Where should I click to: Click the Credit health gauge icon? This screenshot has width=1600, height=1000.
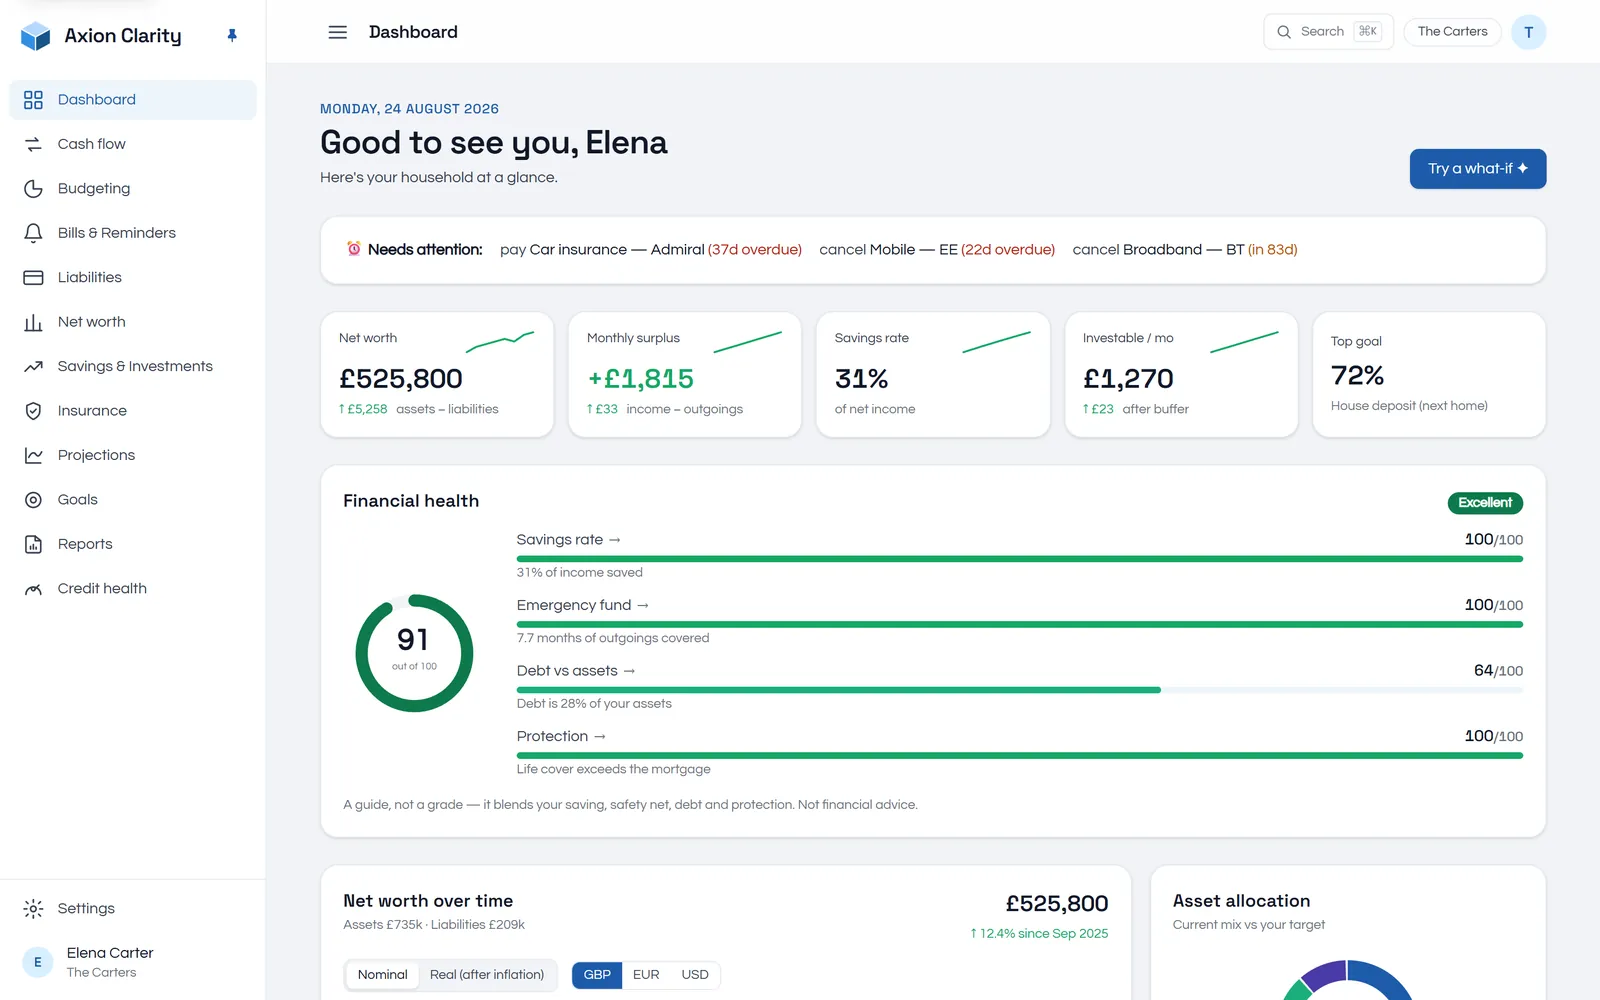point(33,589)
